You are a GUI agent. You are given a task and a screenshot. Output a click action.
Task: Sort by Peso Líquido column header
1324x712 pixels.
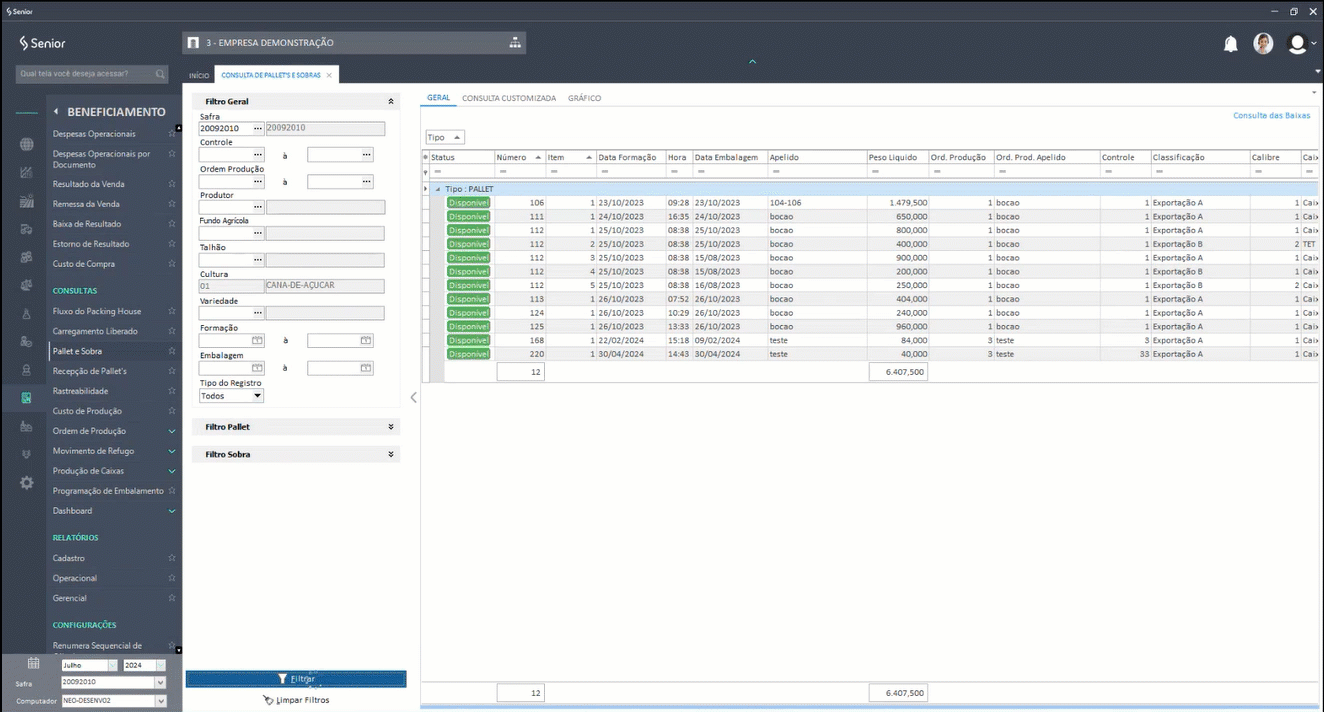pos(892,158)
